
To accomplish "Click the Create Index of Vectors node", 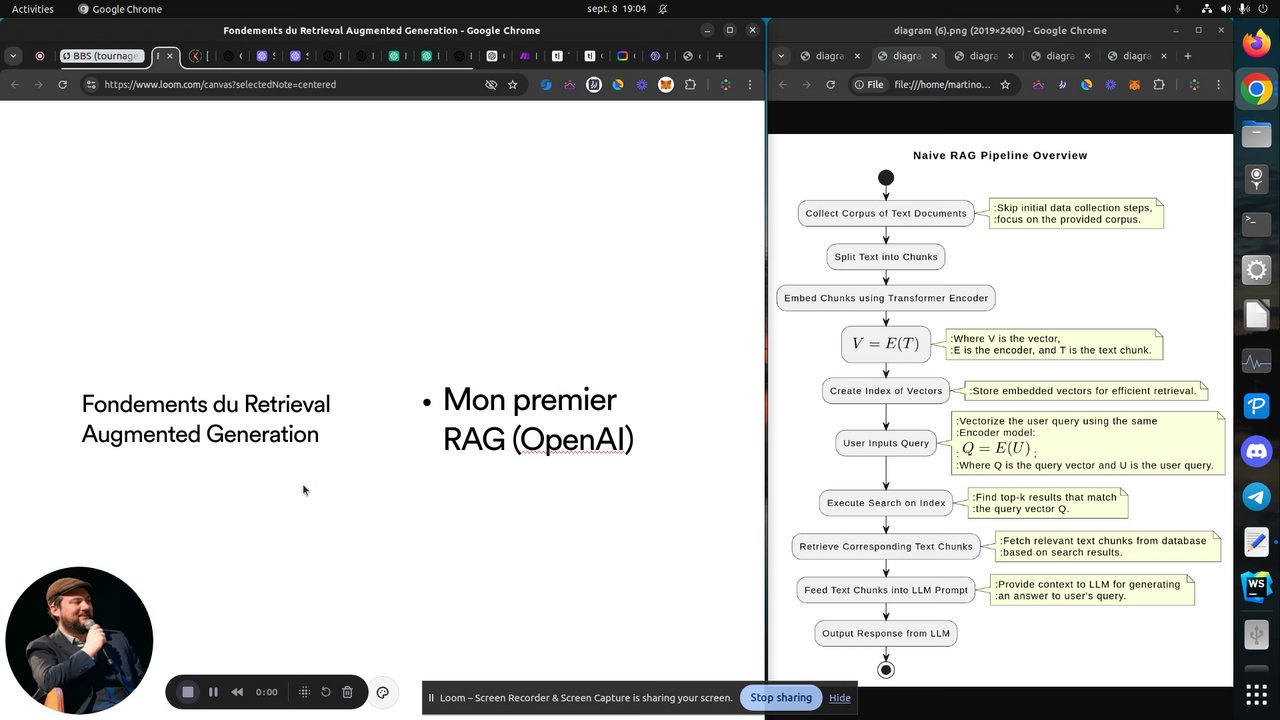I will coord(886,391).
